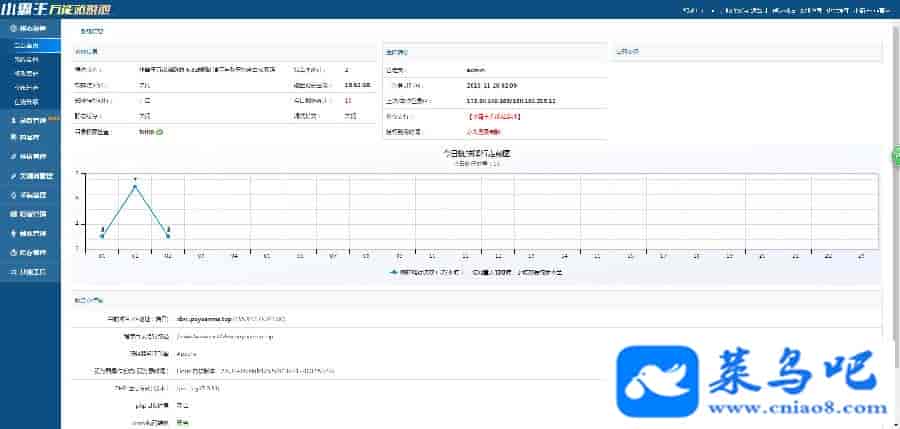Click the green floating round button at window edge
The width and height of the screenshot is (900, 429).
pyautogui.click(x=894, y=156)
